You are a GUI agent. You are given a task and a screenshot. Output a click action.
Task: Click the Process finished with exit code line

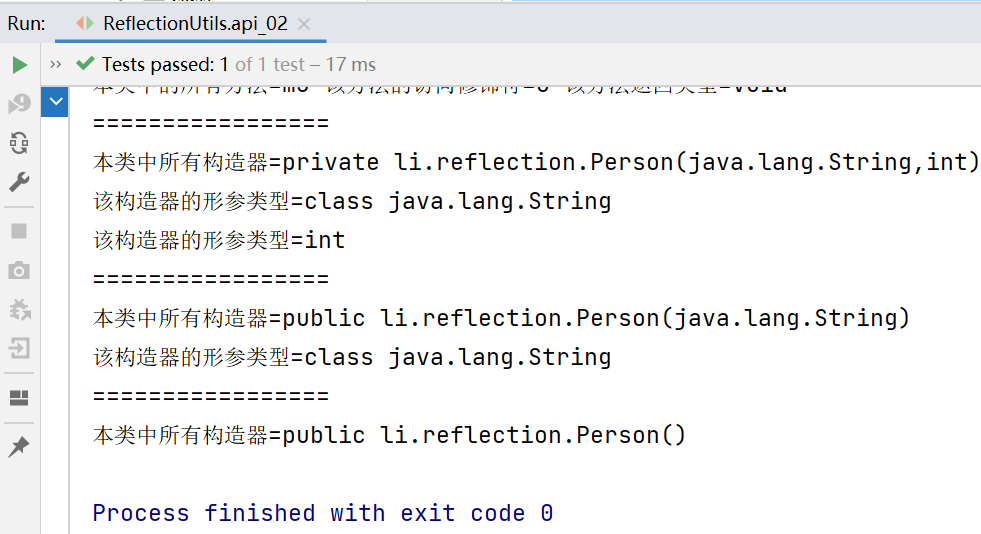click(322, 513)
